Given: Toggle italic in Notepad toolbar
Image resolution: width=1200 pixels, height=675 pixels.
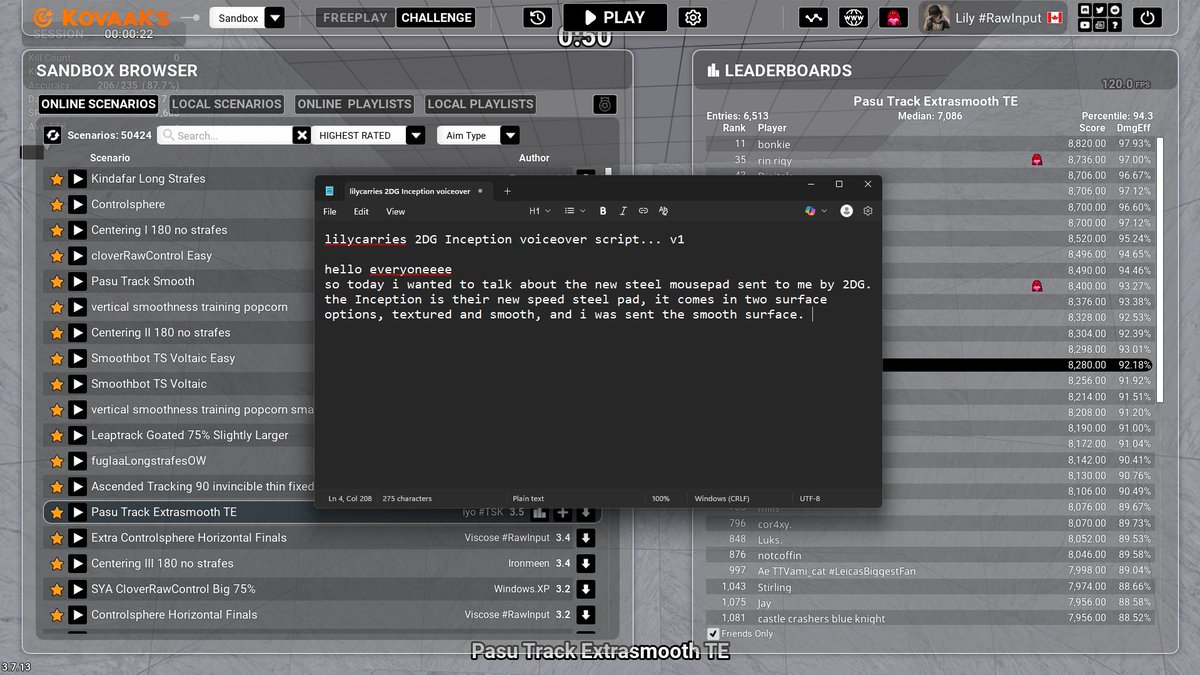Looking at the screenshot, I should [x=623, y=211].
